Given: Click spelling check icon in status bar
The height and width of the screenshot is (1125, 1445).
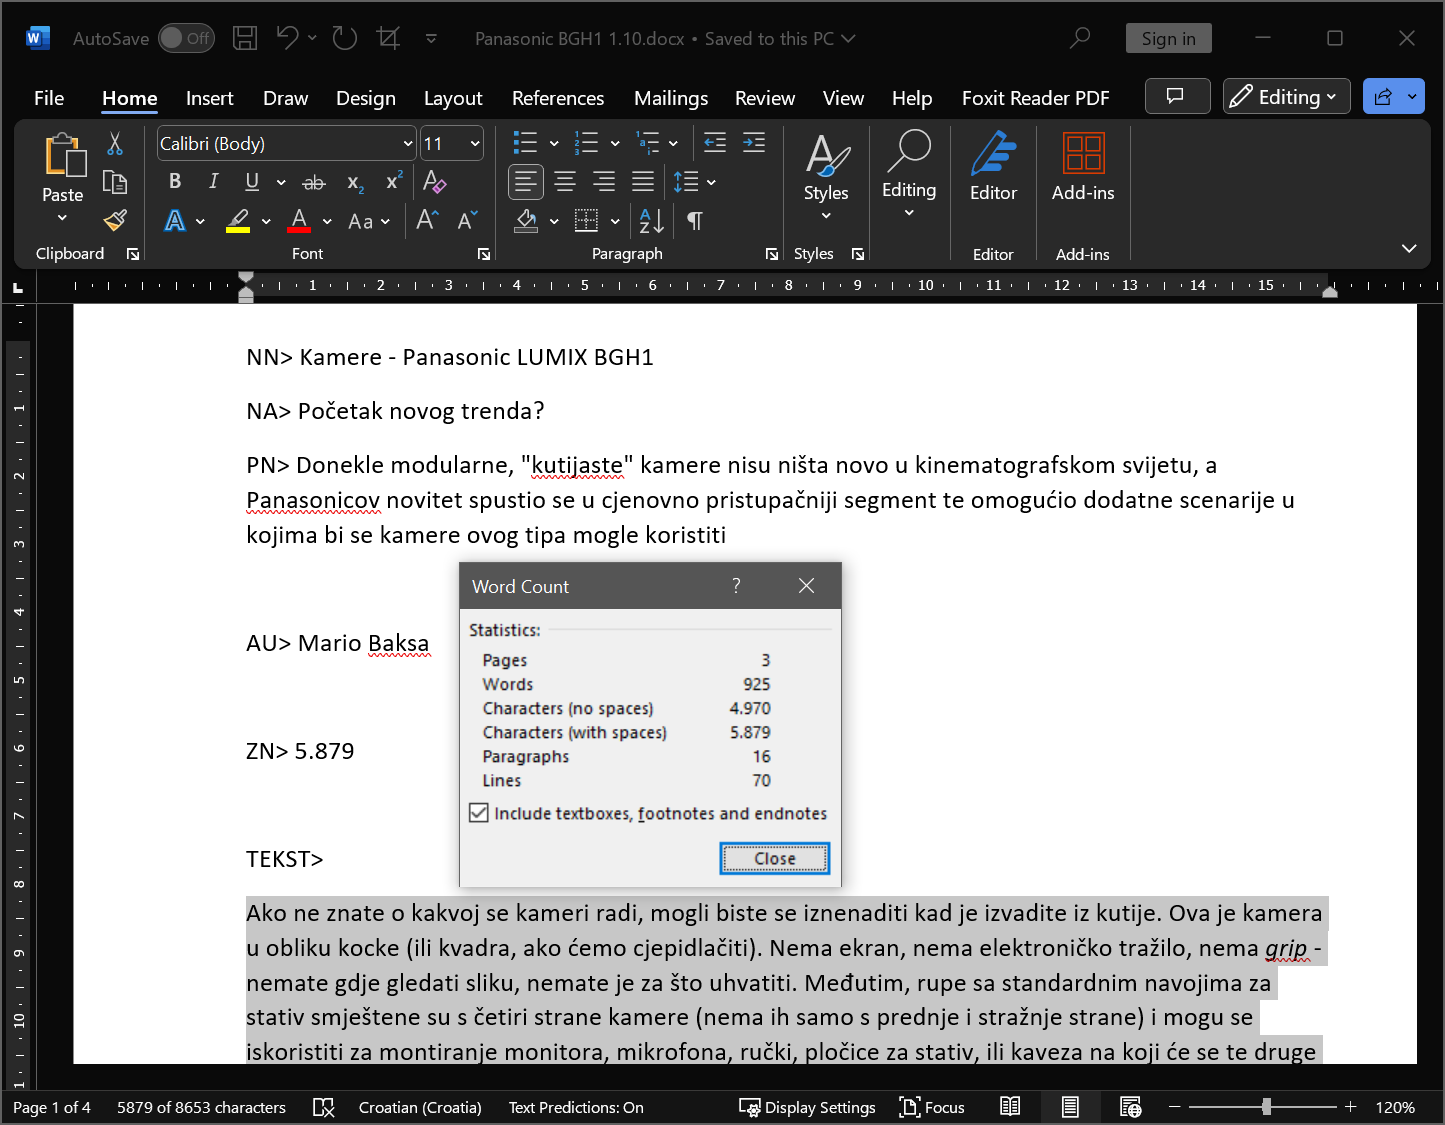Looking at the screenshot, I should click(x=323, y=1107).
